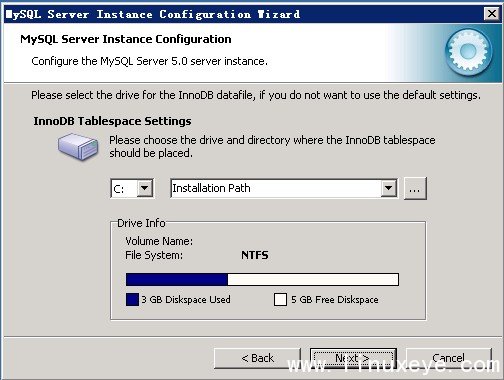
Task: Expand the Installation Path combo box
Action: point(388,188)
